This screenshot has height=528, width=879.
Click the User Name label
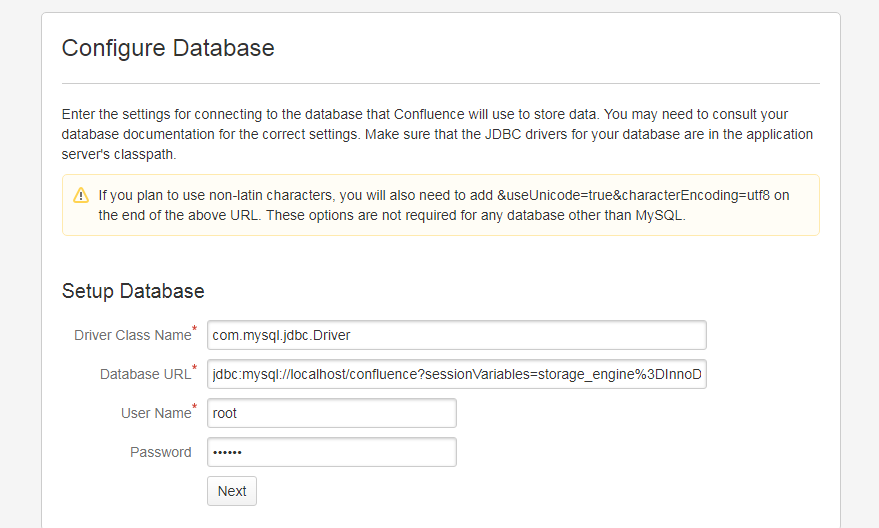coord(156,413)
